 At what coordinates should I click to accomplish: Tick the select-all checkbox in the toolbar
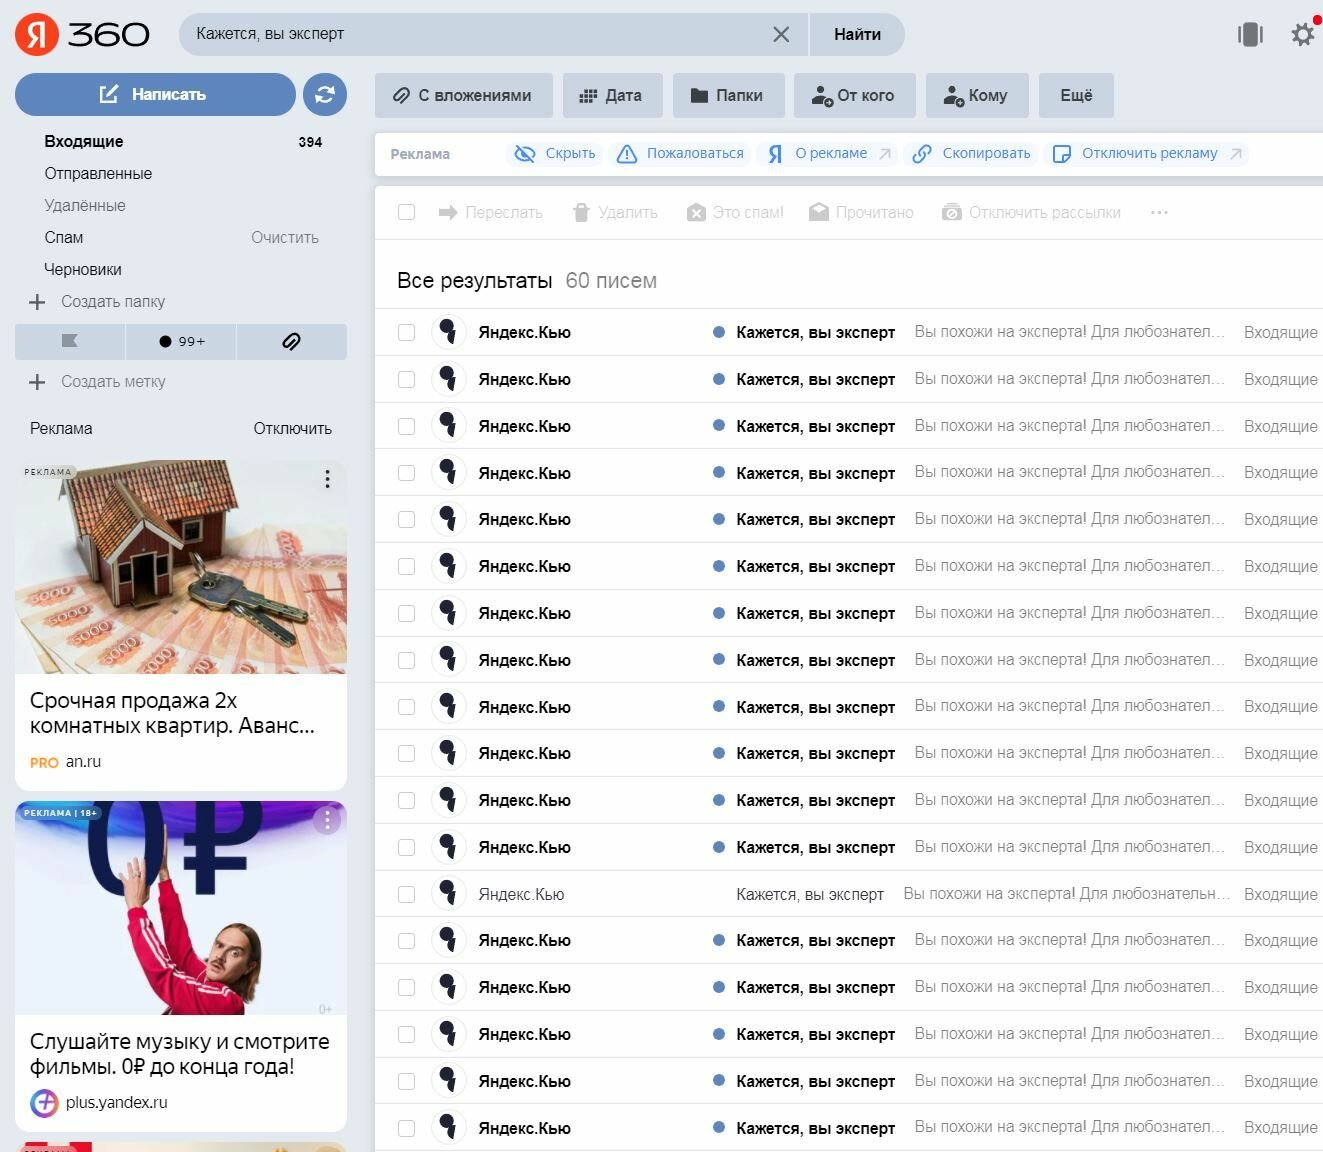click(406, 212)
